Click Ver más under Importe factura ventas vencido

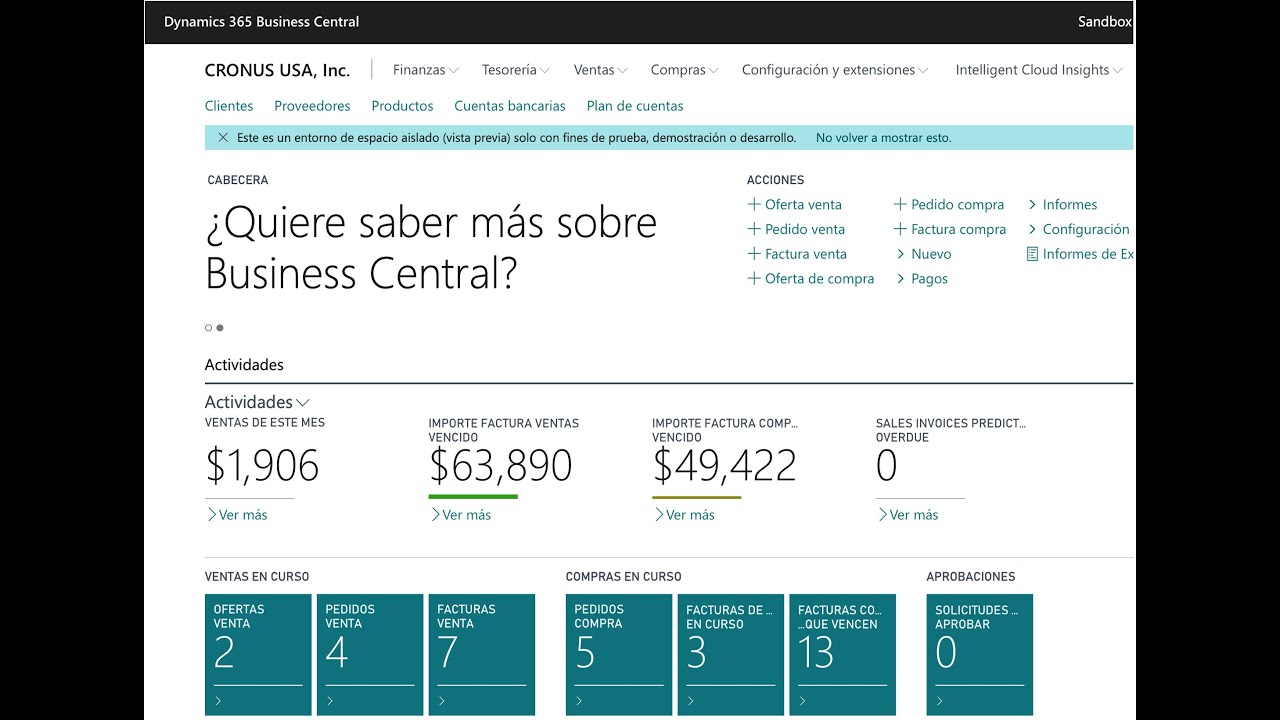coord(461,515)
